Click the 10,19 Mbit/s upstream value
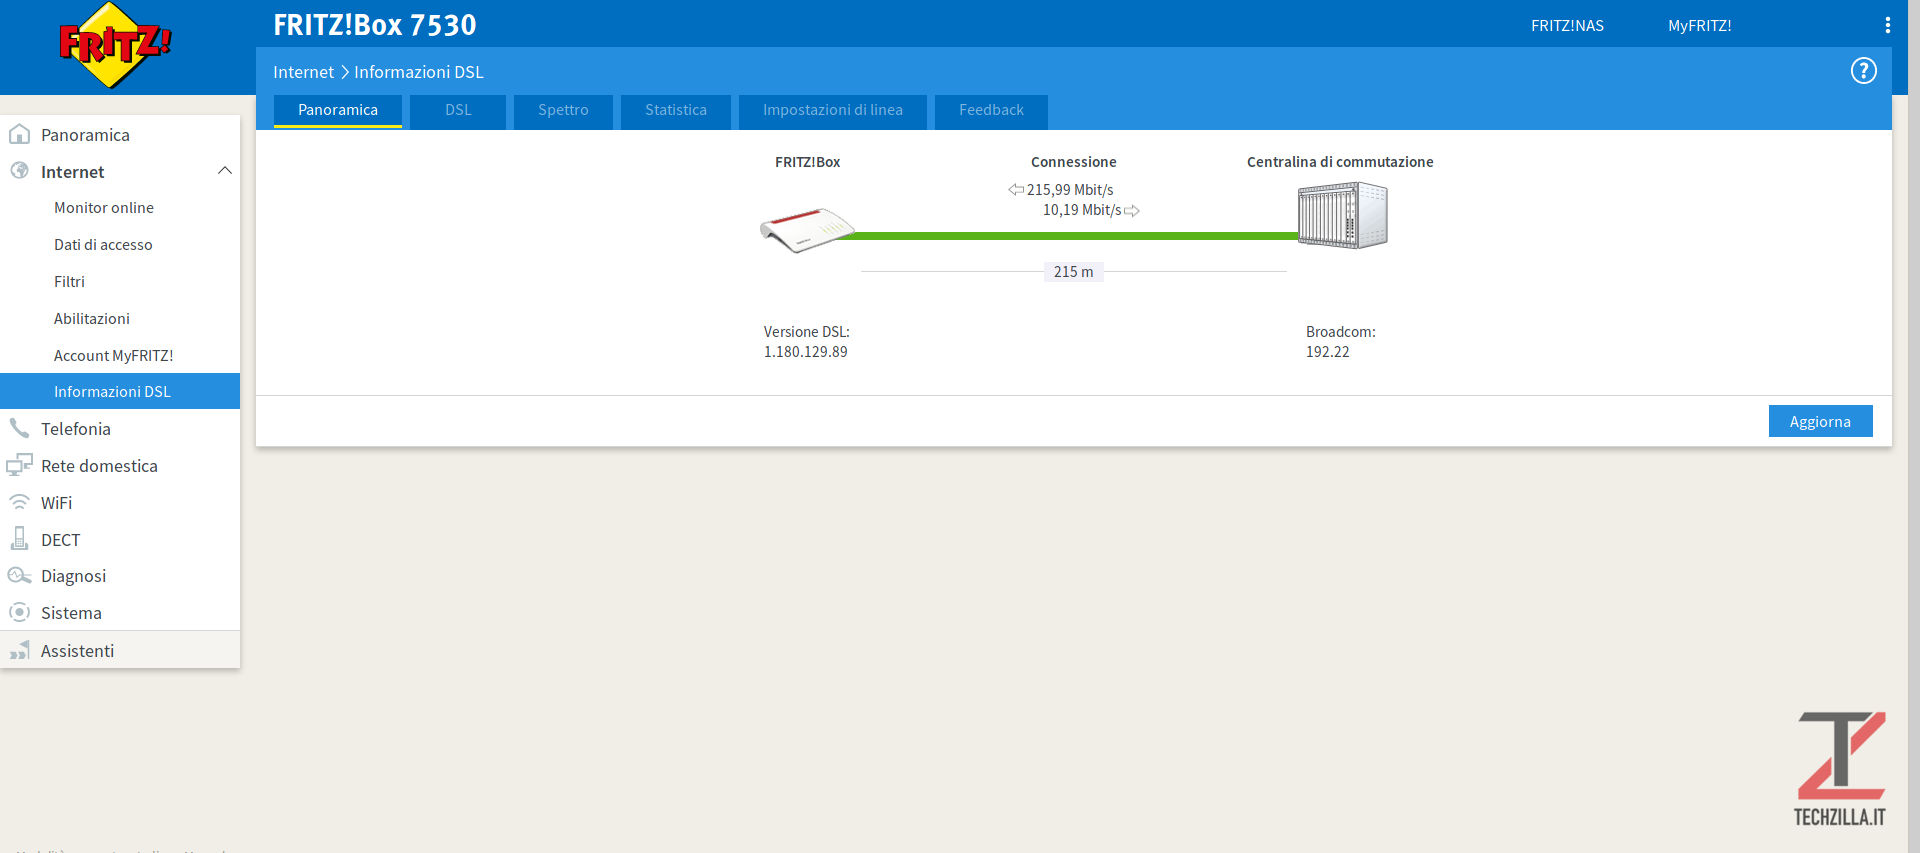1920x853 pixels. tap(1082, 210)
